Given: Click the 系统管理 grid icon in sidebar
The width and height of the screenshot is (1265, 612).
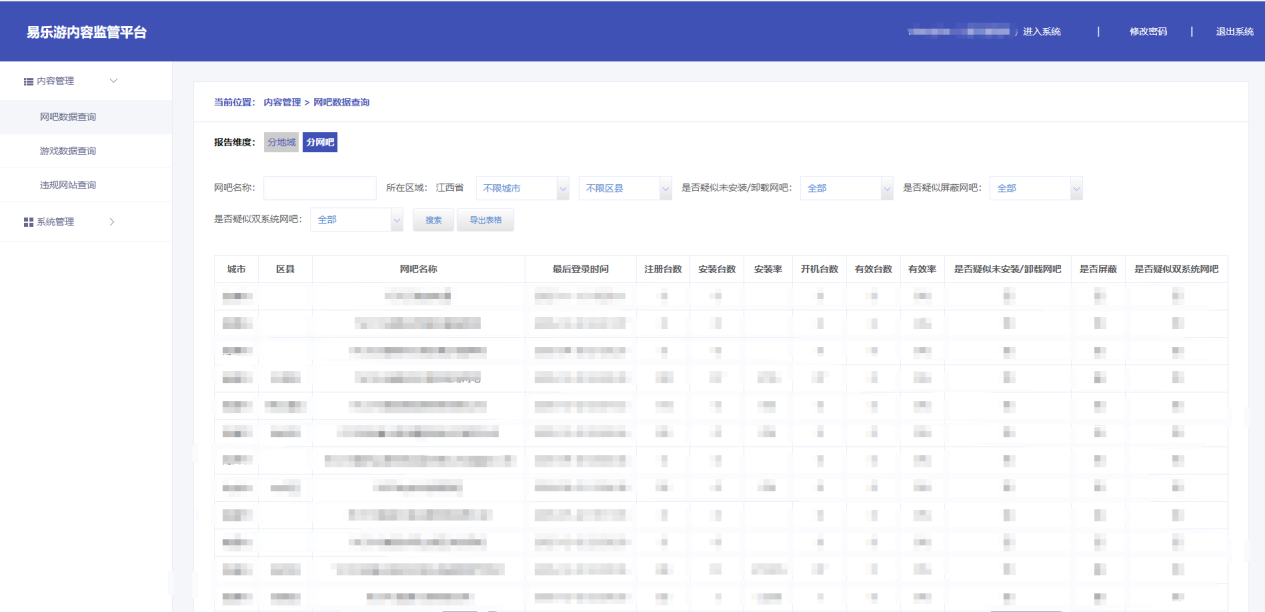Looking at the screenshot, I should tap(29, 222).
